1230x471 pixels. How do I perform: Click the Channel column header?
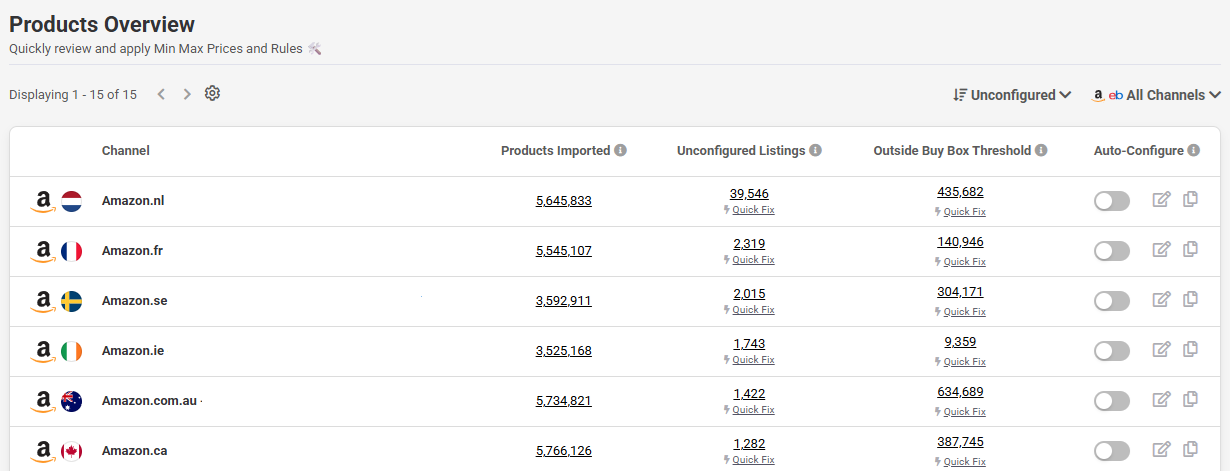pyautogui.click(x=126, y=151)
